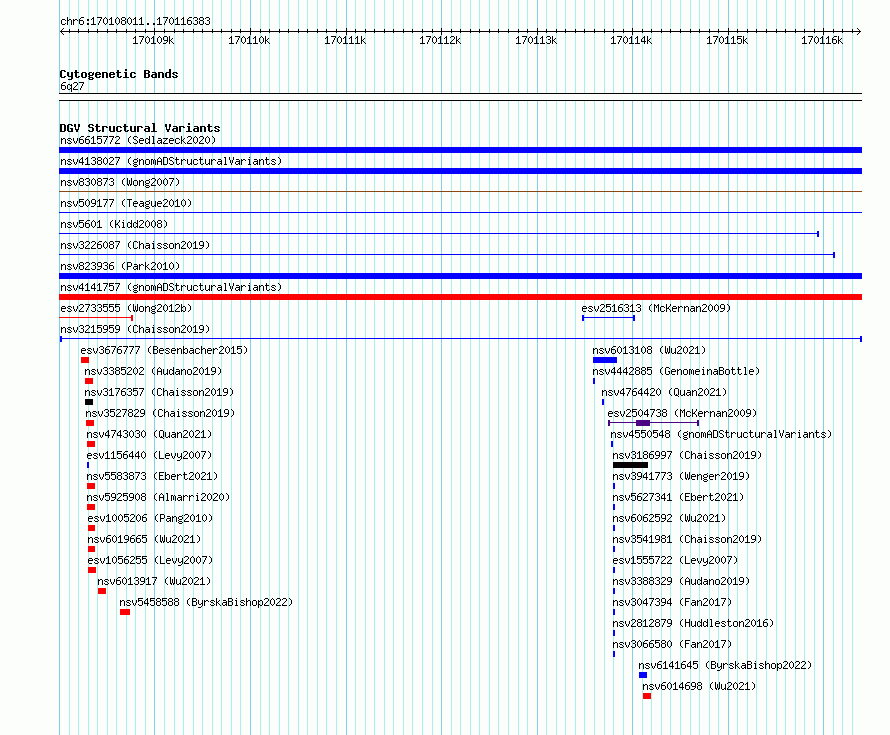Click the red glyph below nsv6014698

point(647,696)
